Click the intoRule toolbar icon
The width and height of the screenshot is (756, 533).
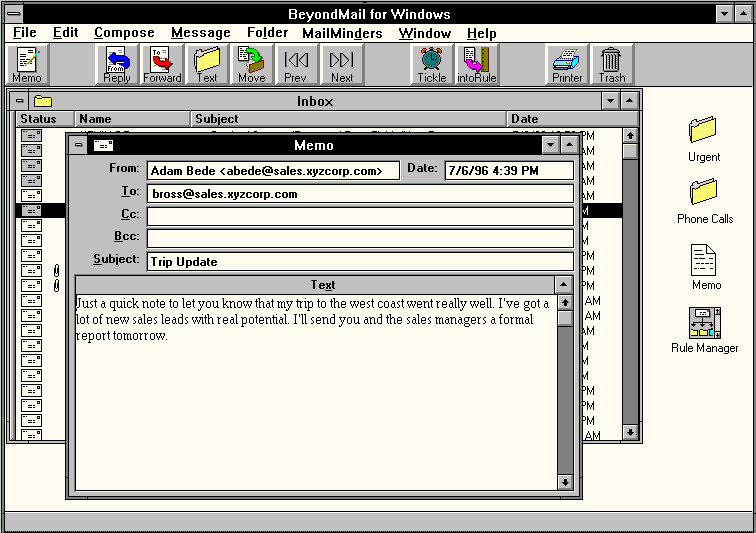click(476, 65)
